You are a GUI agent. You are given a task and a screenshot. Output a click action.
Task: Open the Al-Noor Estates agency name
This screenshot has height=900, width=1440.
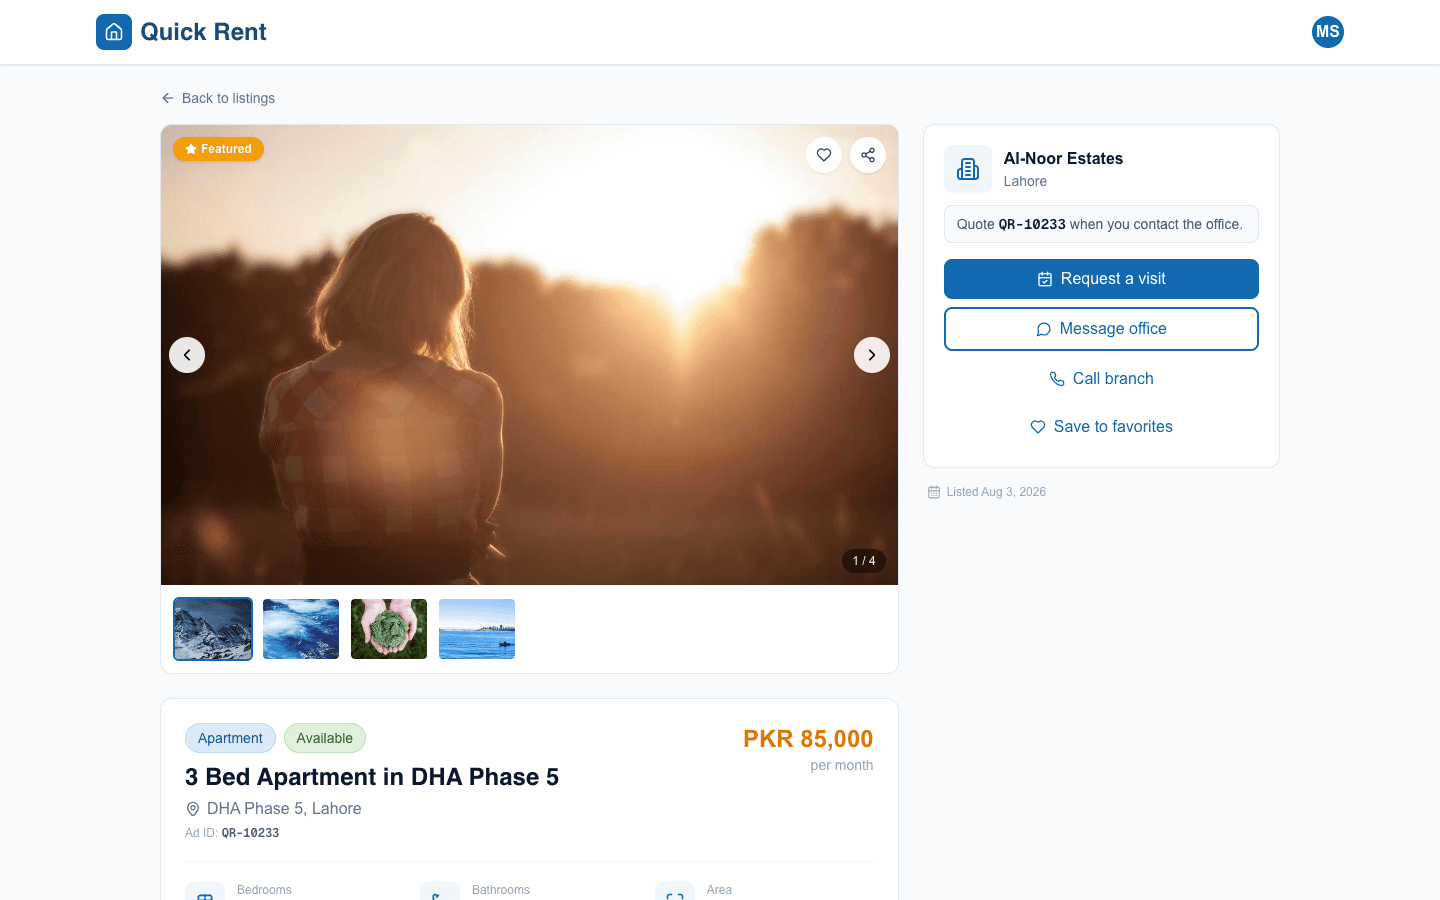(x=1063, y=158)
